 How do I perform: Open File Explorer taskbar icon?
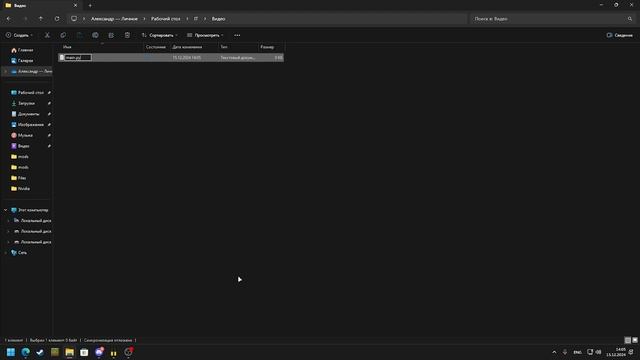(x=69, y=352)
